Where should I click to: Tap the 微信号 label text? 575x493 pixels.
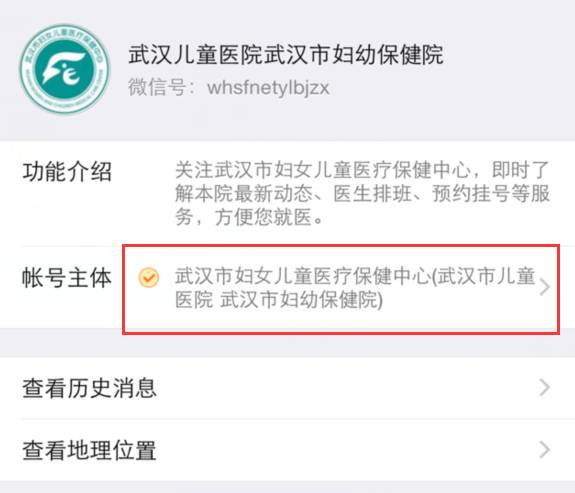pyautogui.click(x=162, y=88)
